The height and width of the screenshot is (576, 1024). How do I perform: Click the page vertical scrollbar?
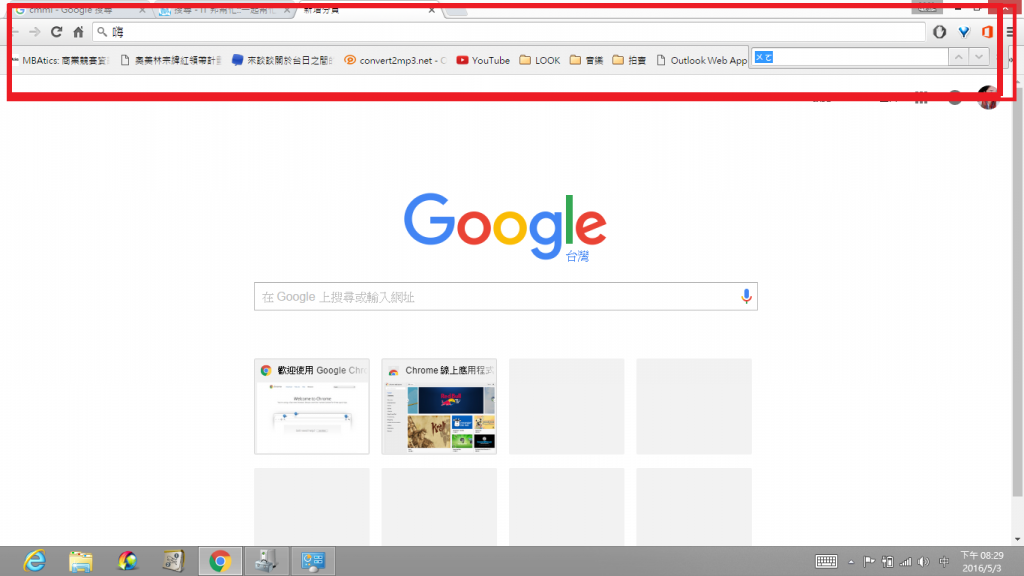point(1017,294)
